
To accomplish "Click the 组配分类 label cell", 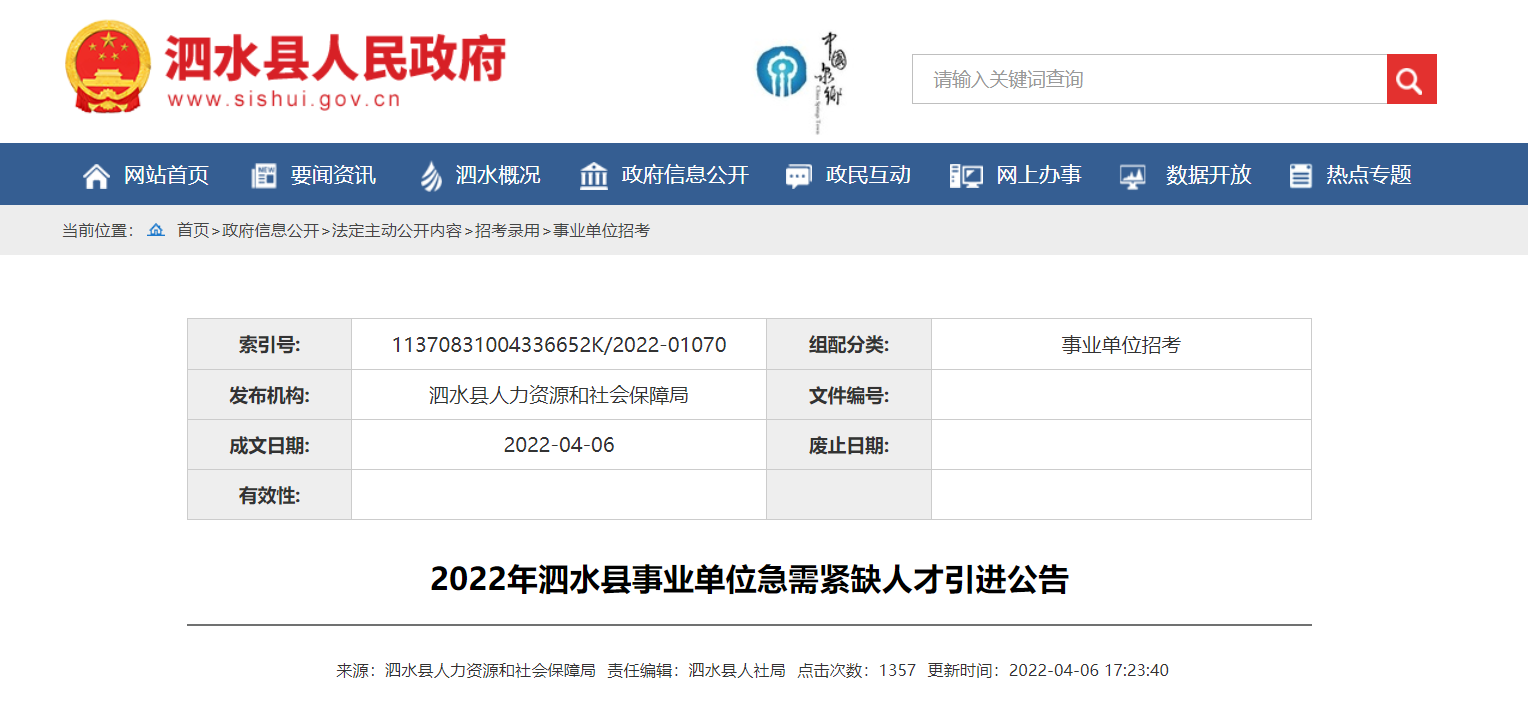I will tap(849, 345).
